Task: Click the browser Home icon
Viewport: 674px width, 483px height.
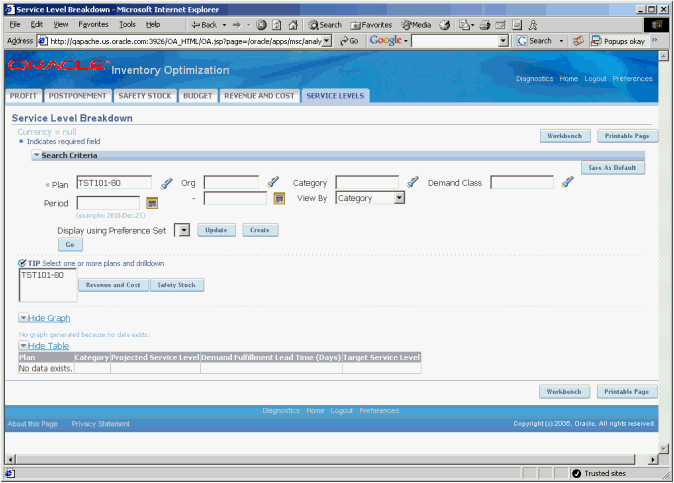Action: 293,25
